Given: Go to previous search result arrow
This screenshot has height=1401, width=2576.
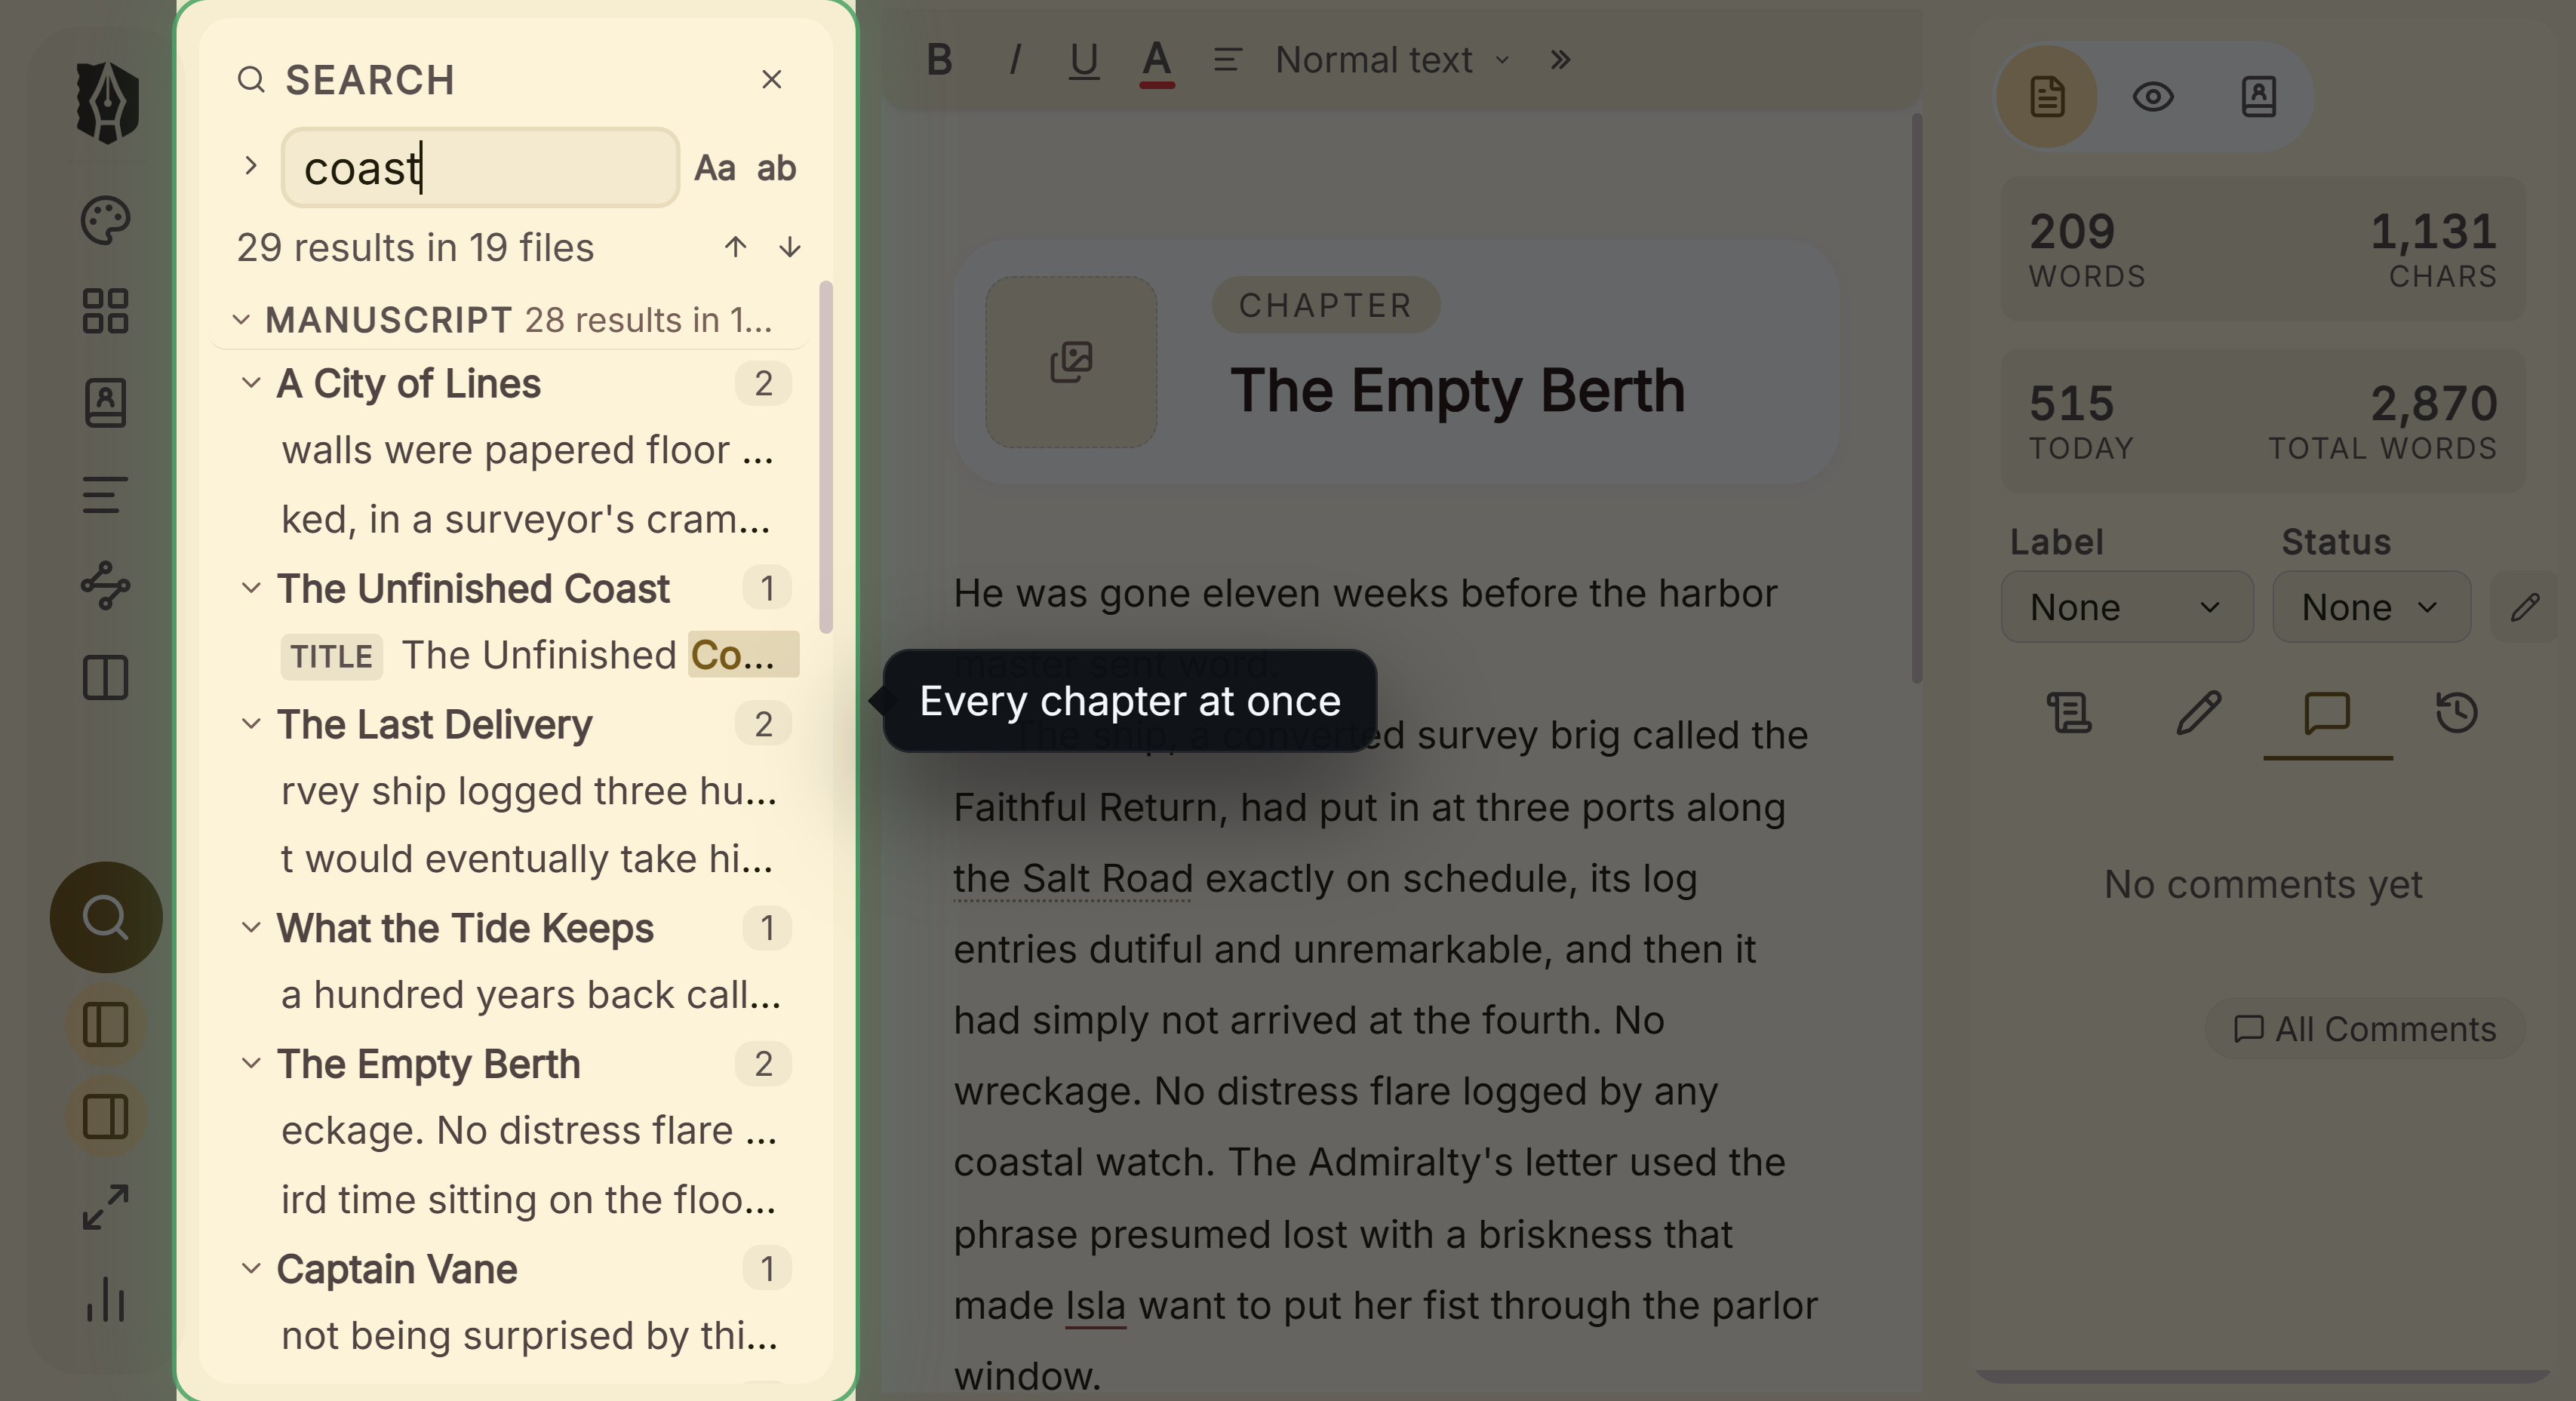Looking at the screenshot, I should 736,247.
